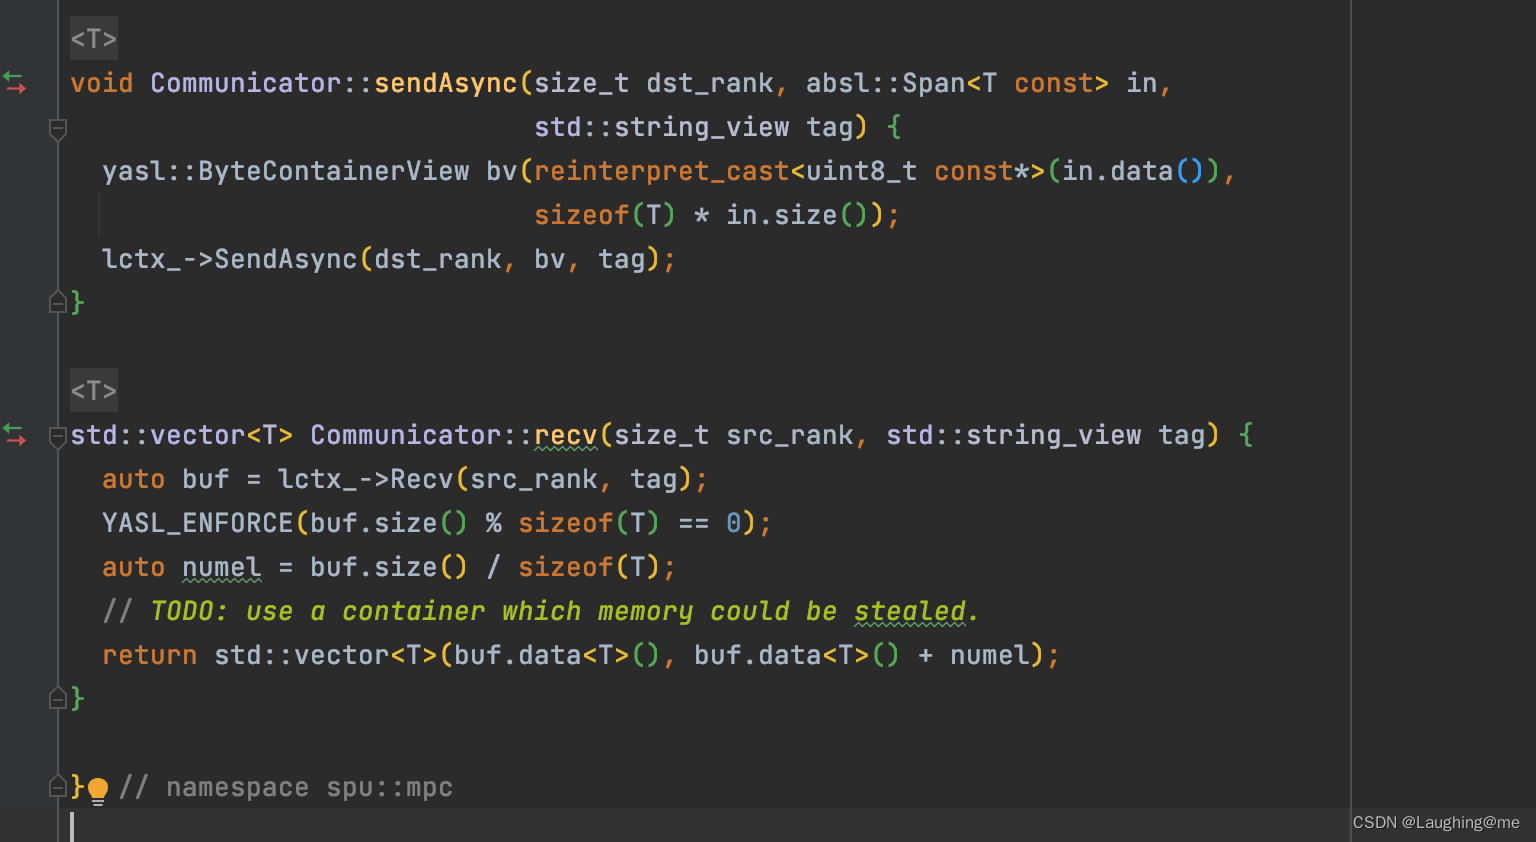1536x842 pixels.
Task: Click the src_rank parameter in recv signature
Action: [790, 435]
